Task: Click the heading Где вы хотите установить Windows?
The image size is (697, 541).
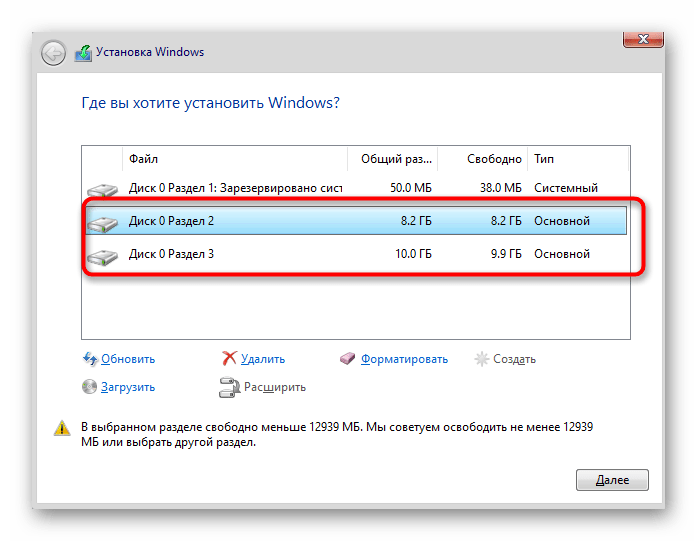Action: tap(210, 103)
